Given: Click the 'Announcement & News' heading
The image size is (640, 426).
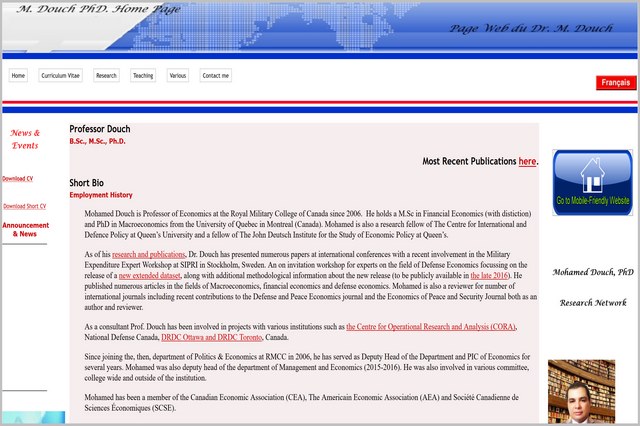Looking at the screenshot, I should [25, 229].
